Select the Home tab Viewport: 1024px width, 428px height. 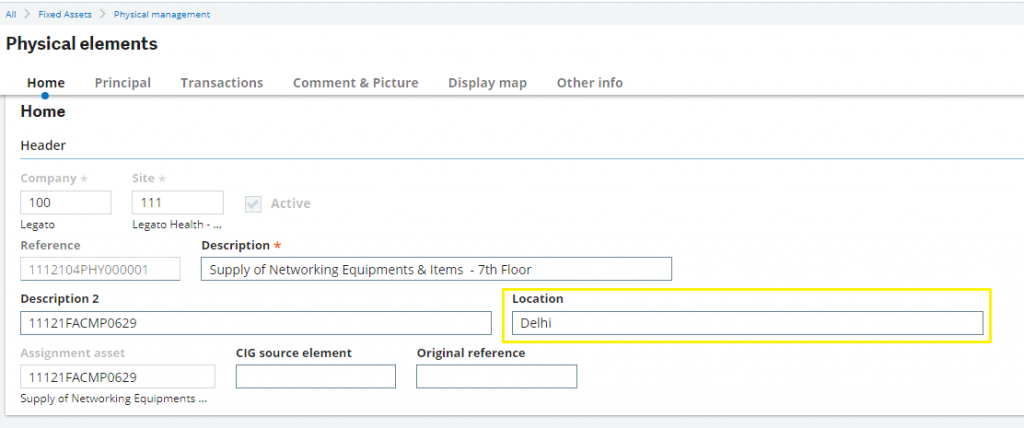(x=46, y=83)
